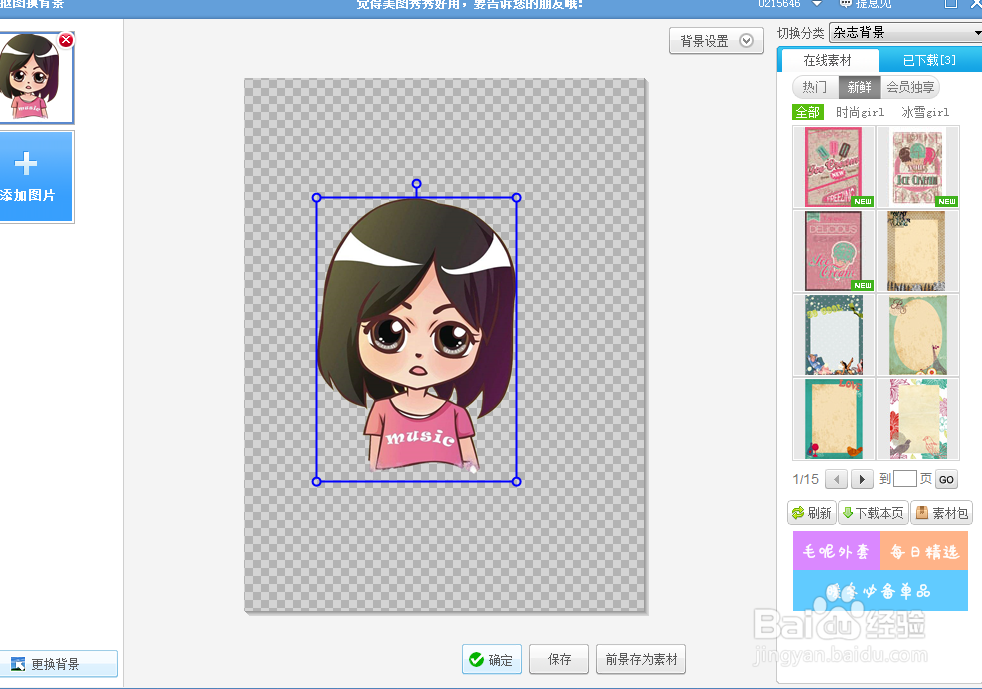The image size is (982, 689).
Task: Switch to the 在线素材 tab
Action: coord(827,60)
